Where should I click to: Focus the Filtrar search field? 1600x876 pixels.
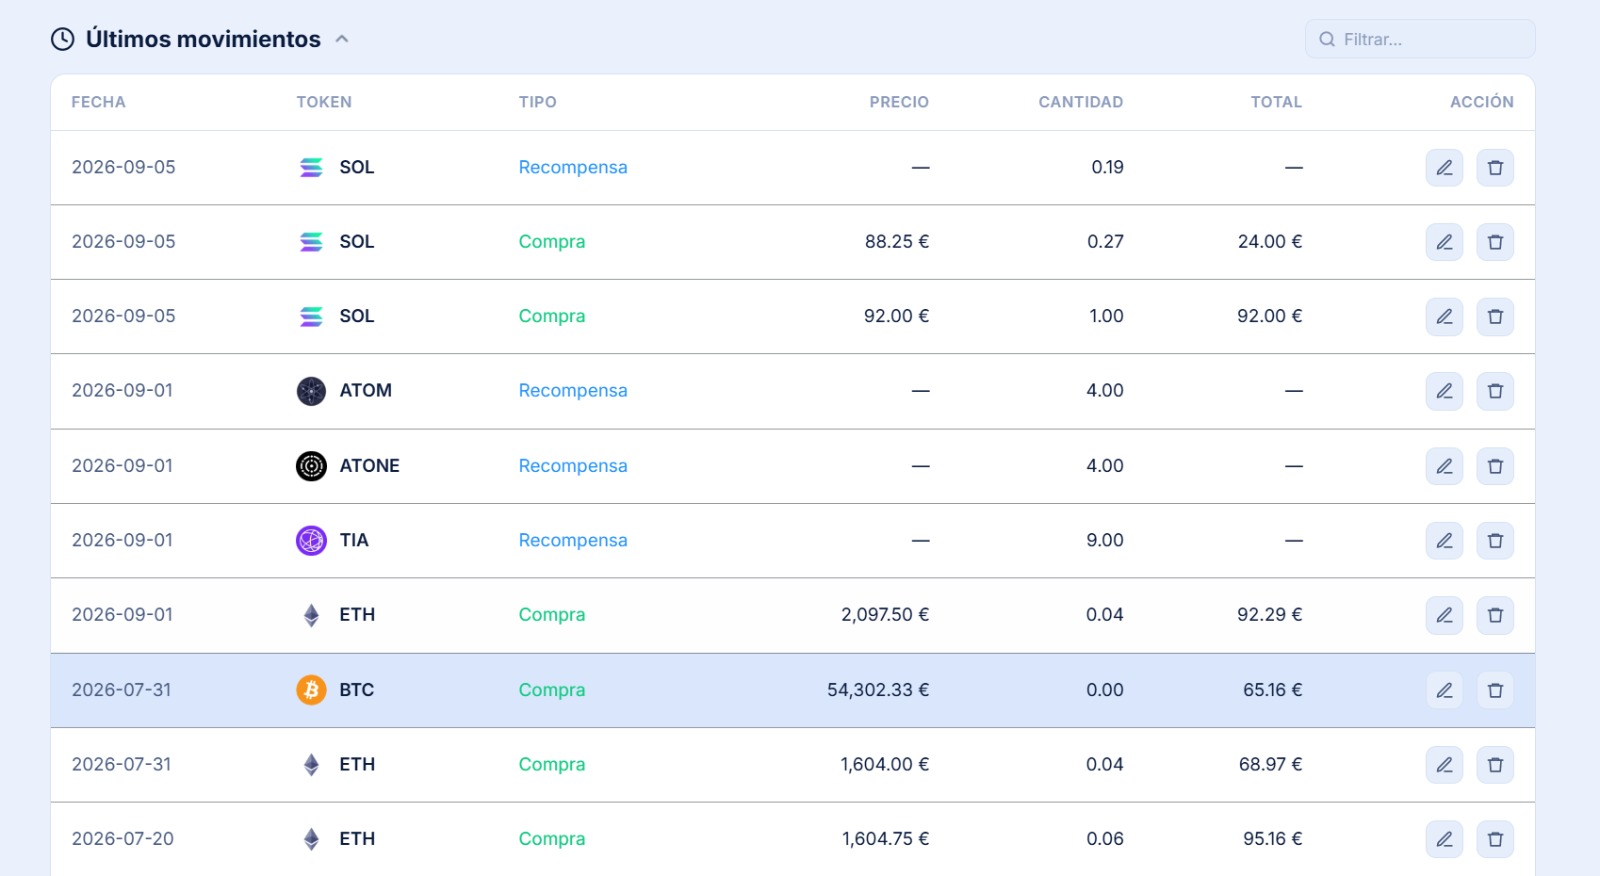(1420, 39)
